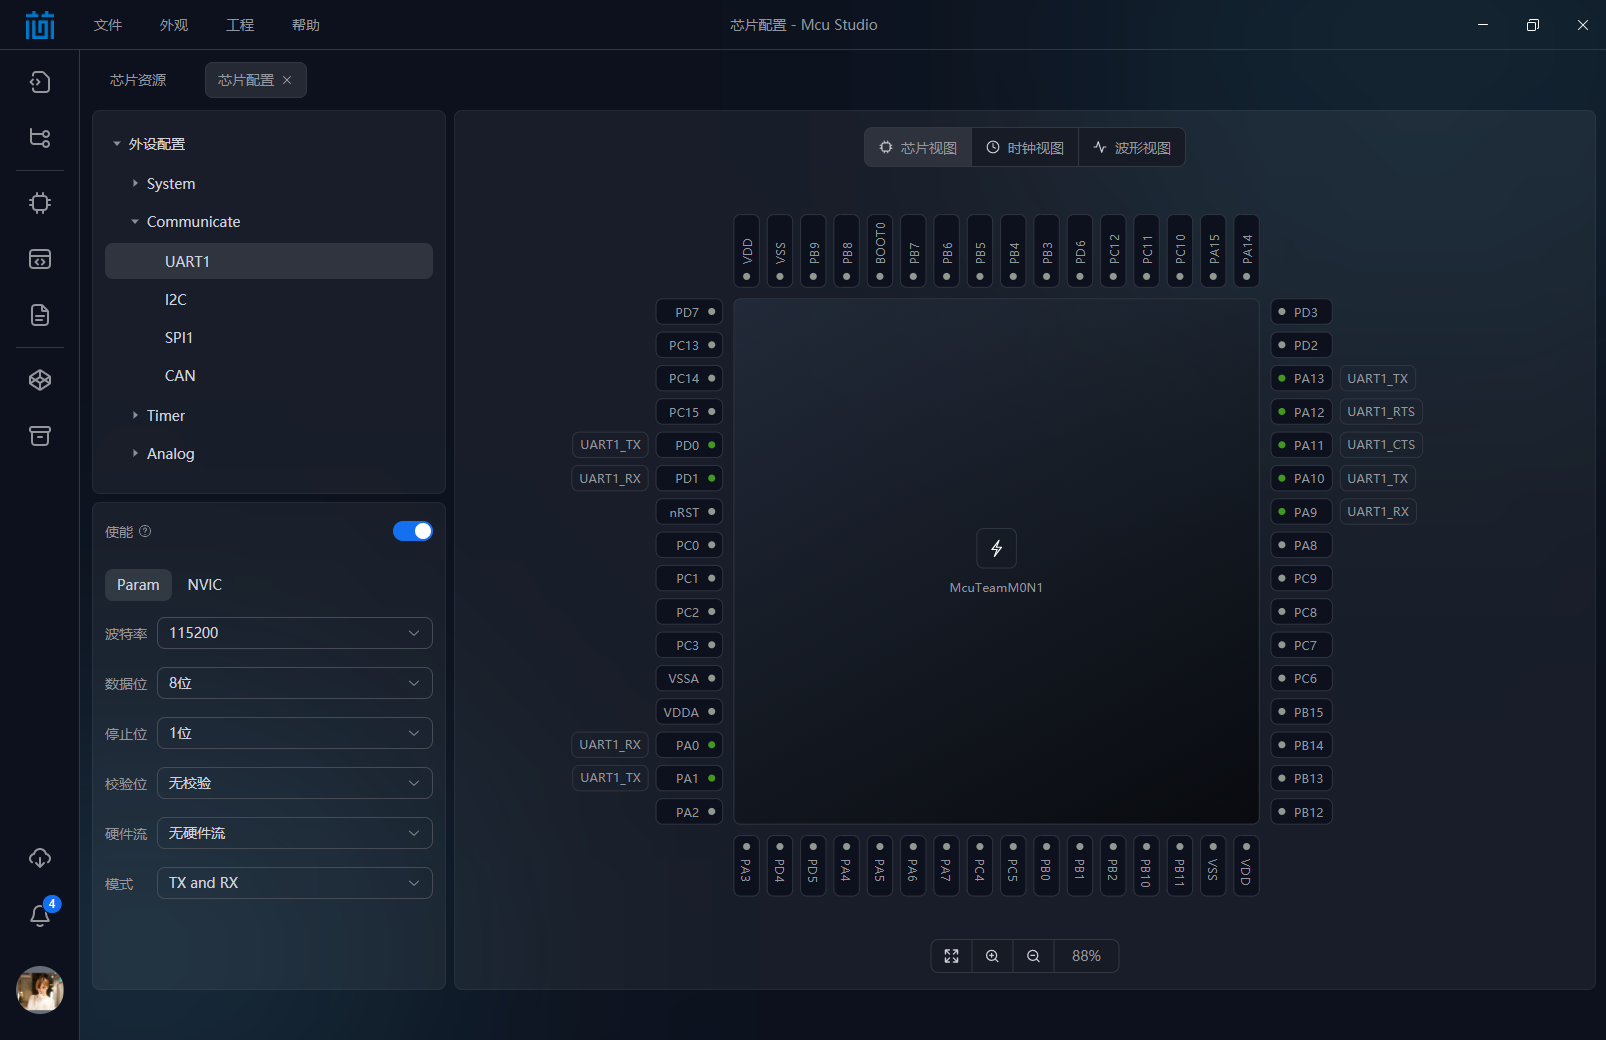Image resolution: width=1606 pixels, height=1040 pixels.
Task: Click the archive box icon in sidebar
Action: pos(40,436)
